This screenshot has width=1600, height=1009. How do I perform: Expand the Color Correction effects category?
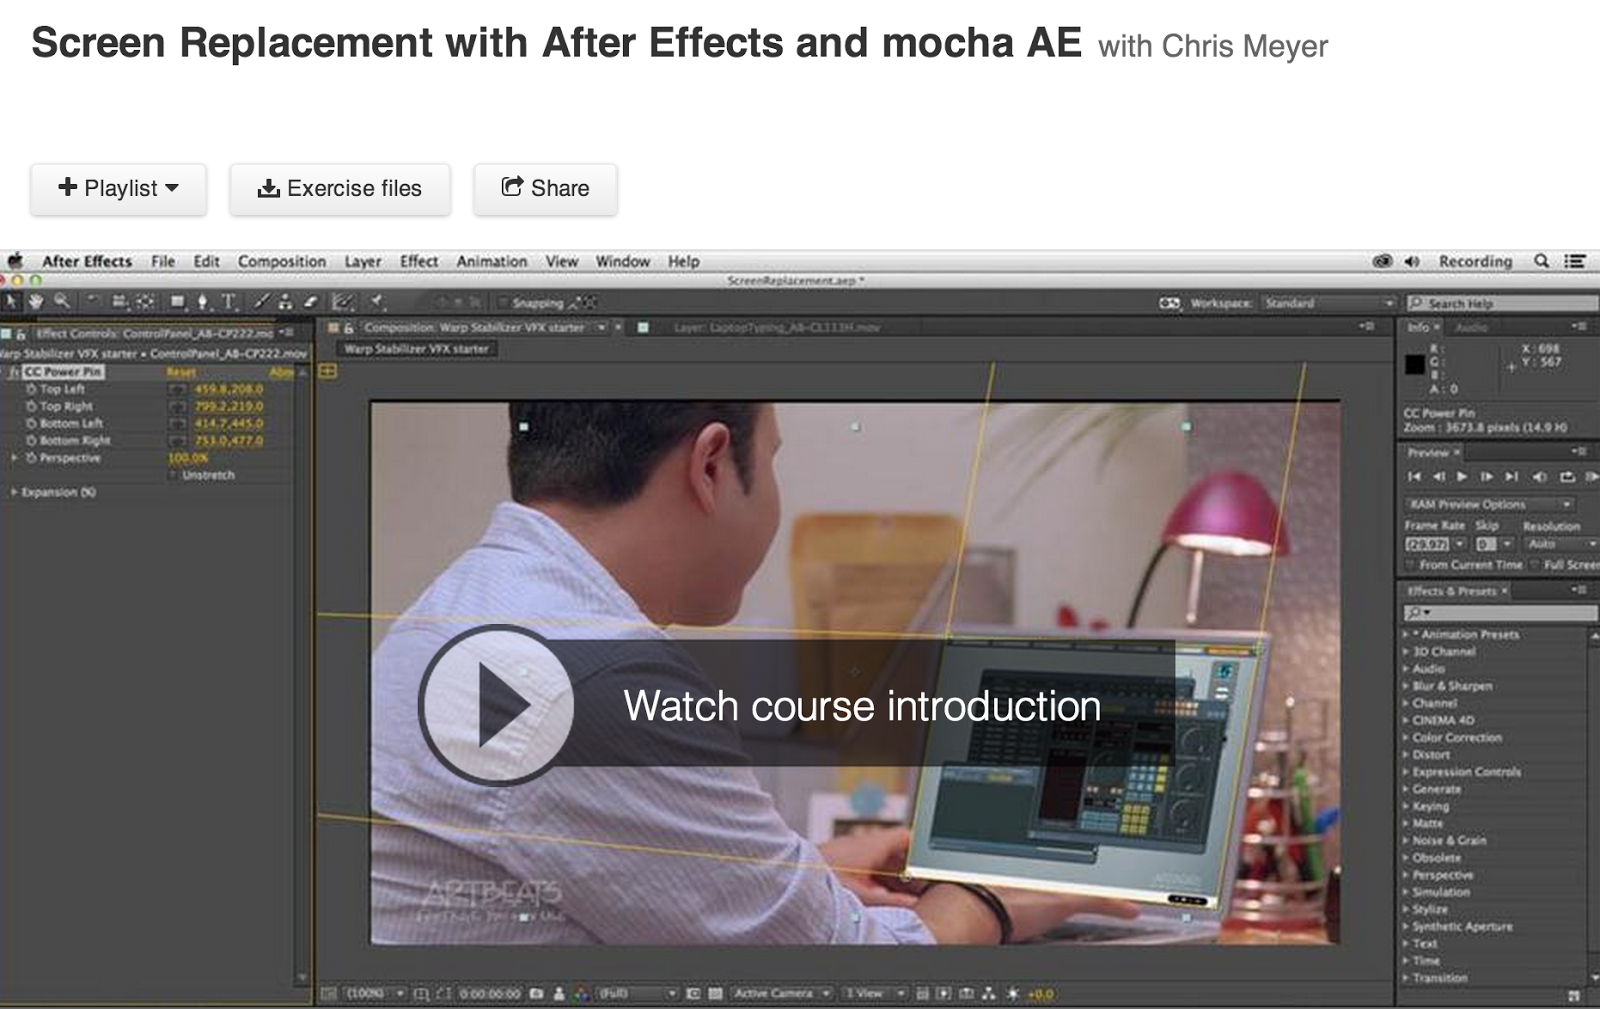(x=1406, y=737)
